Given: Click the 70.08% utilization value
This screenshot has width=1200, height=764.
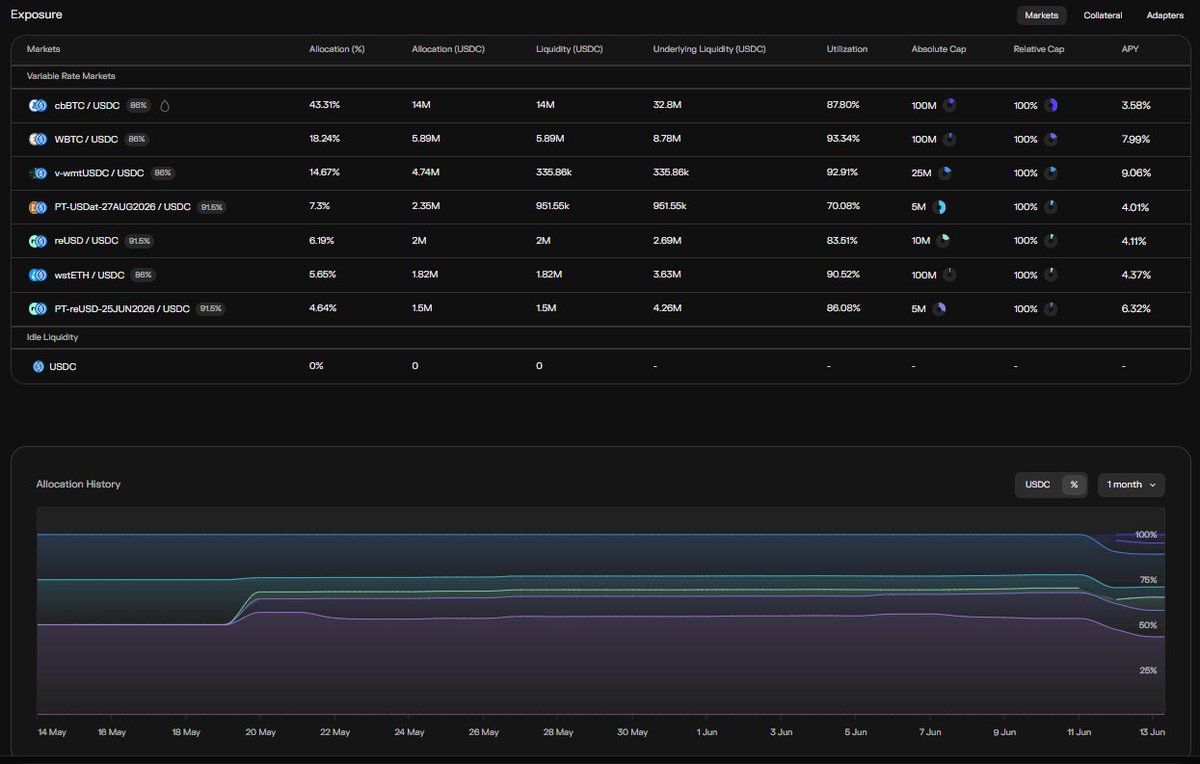Looking at the screenshot, I should (843, 207).
